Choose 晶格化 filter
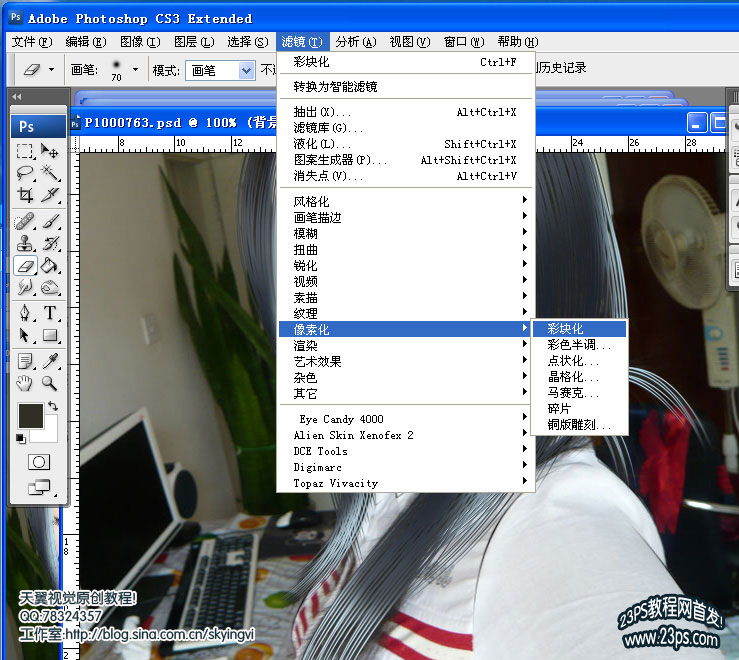 click(579, 377)
